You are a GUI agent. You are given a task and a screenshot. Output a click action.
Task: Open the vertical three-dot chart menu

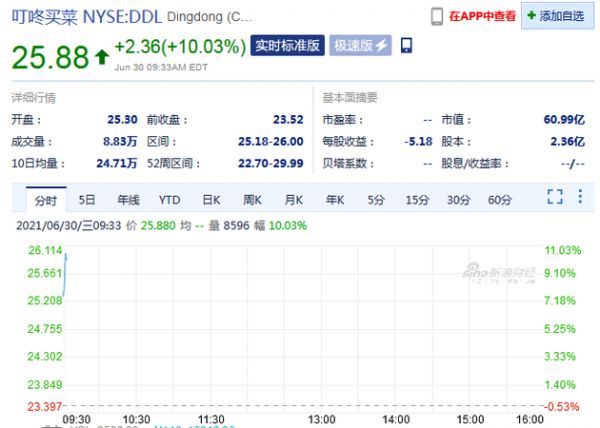point(580,196)
